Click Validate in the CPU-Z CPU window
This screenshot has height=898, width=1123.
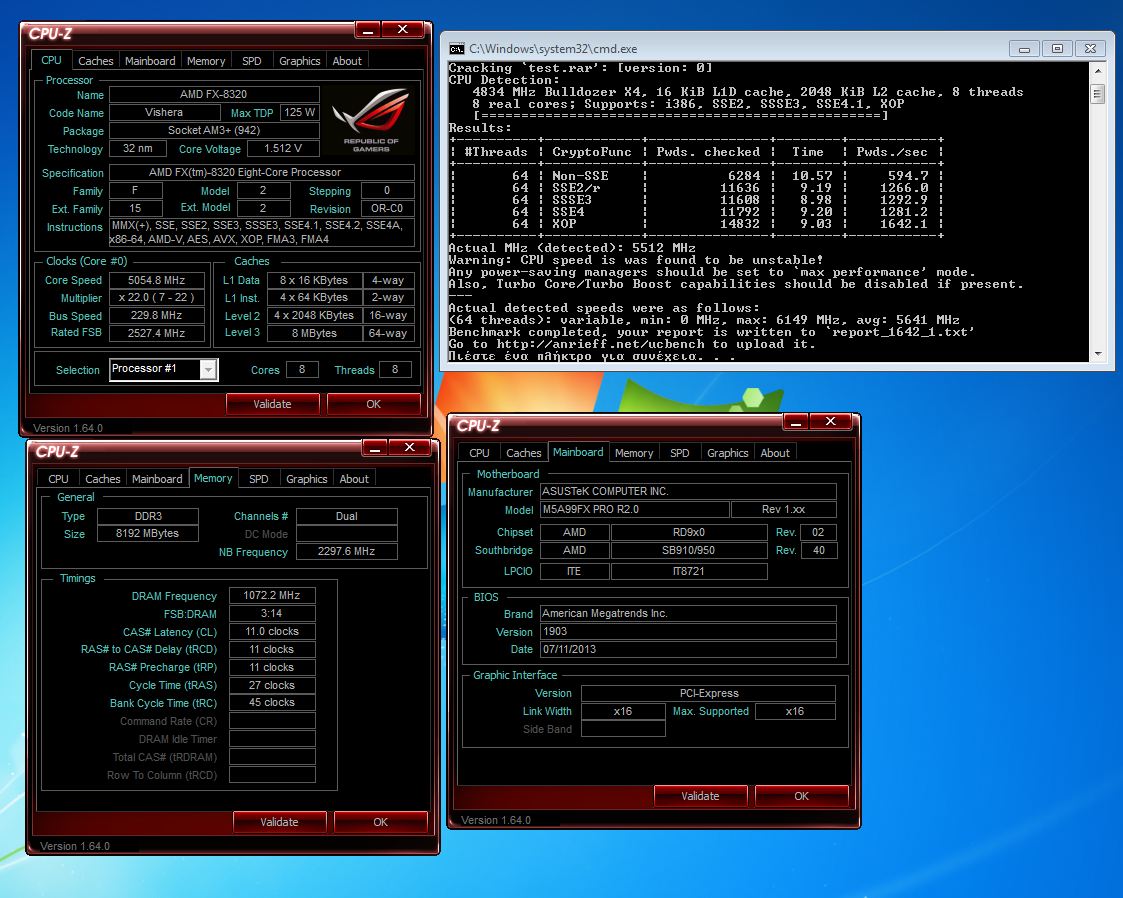point(272,404)
